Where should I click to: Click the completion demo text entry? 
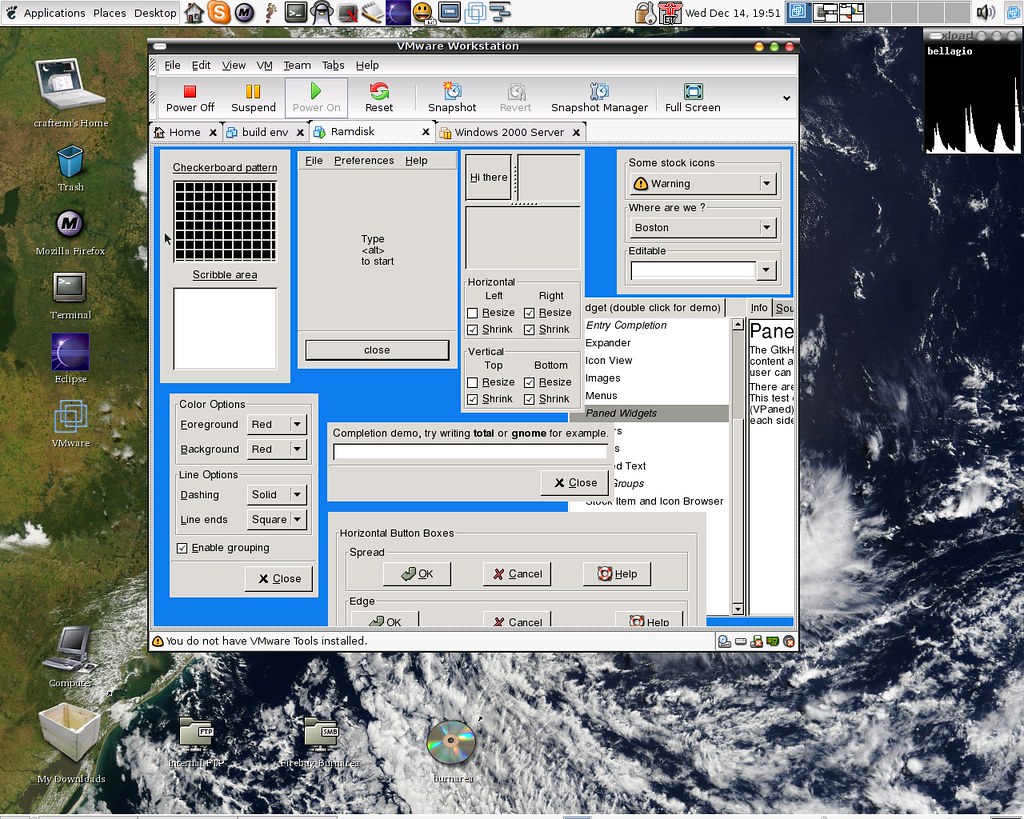tap(470, 452)
